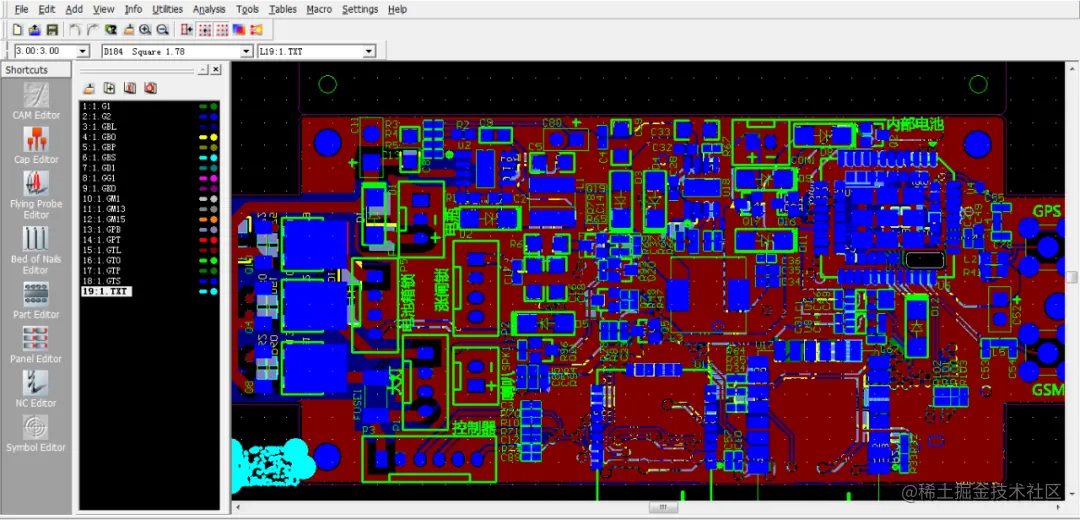
Task: Open the File menu
Action: (x=21, y=10)
